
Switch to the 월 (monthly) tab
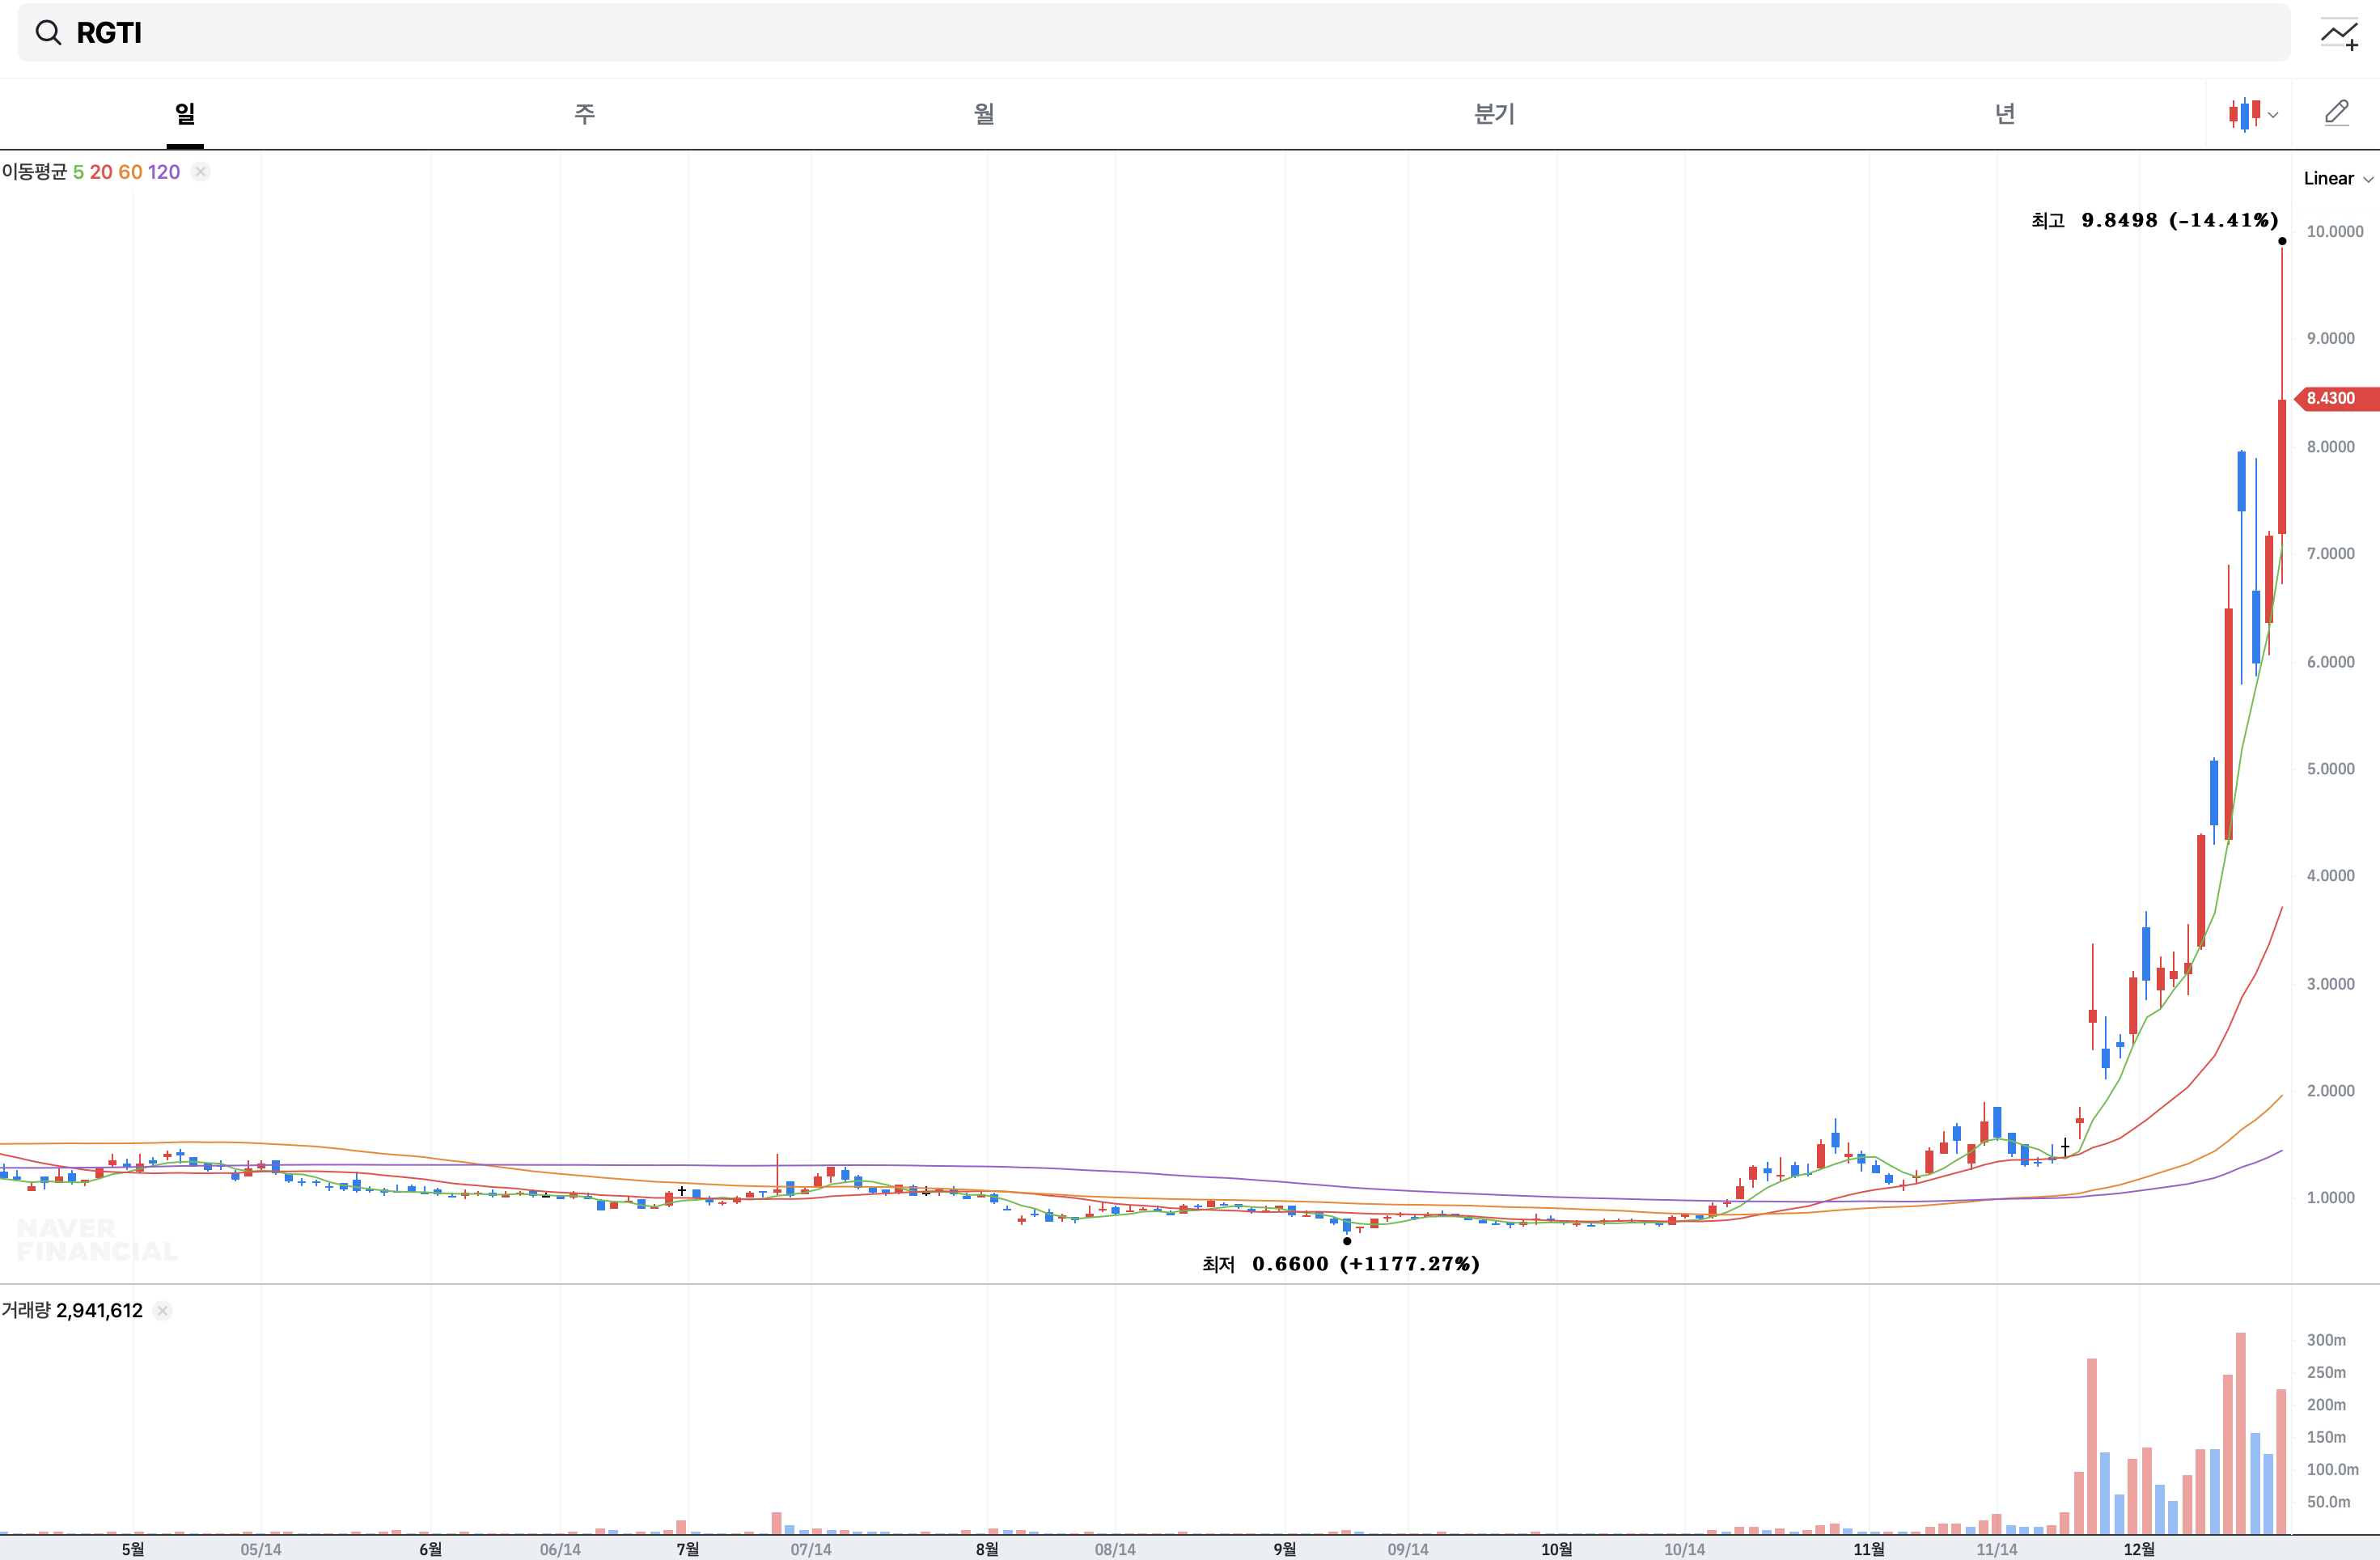click(984, 114)
